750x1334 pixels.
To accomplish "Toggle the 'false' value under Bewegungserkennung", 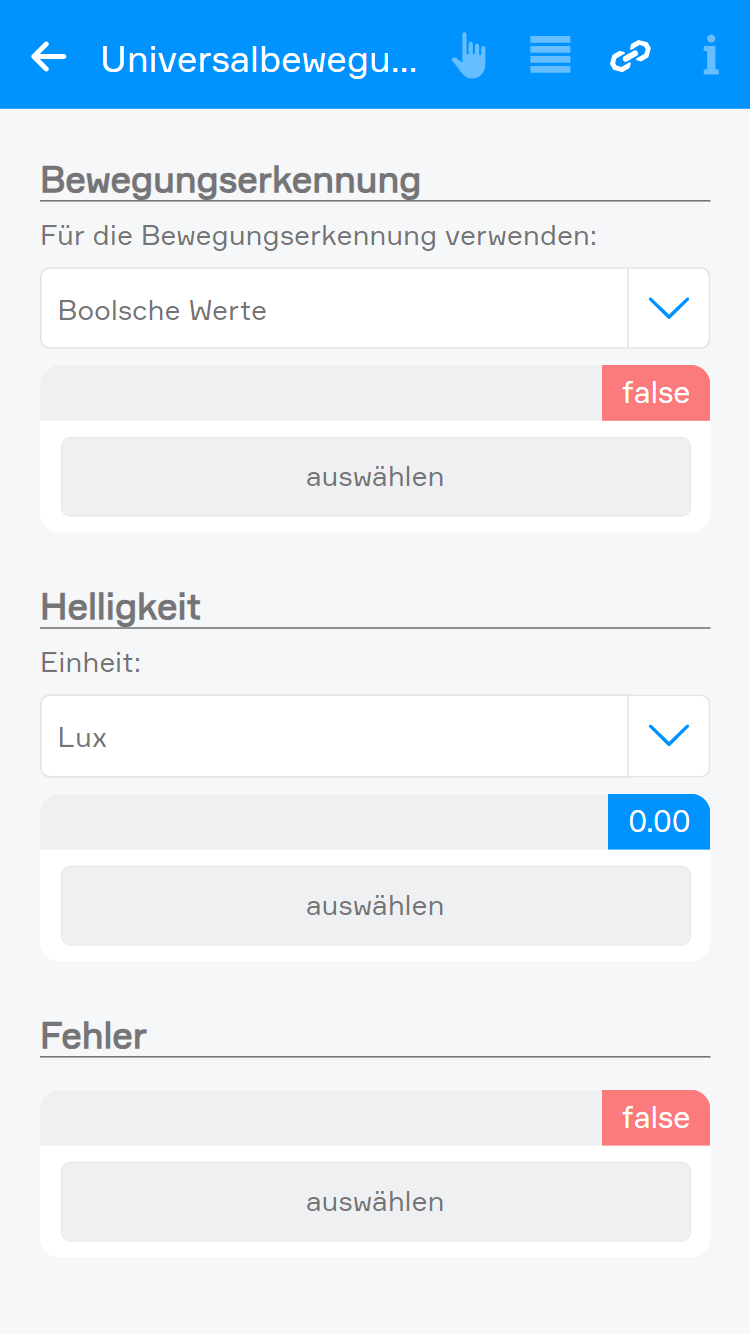I will (656, 393).
